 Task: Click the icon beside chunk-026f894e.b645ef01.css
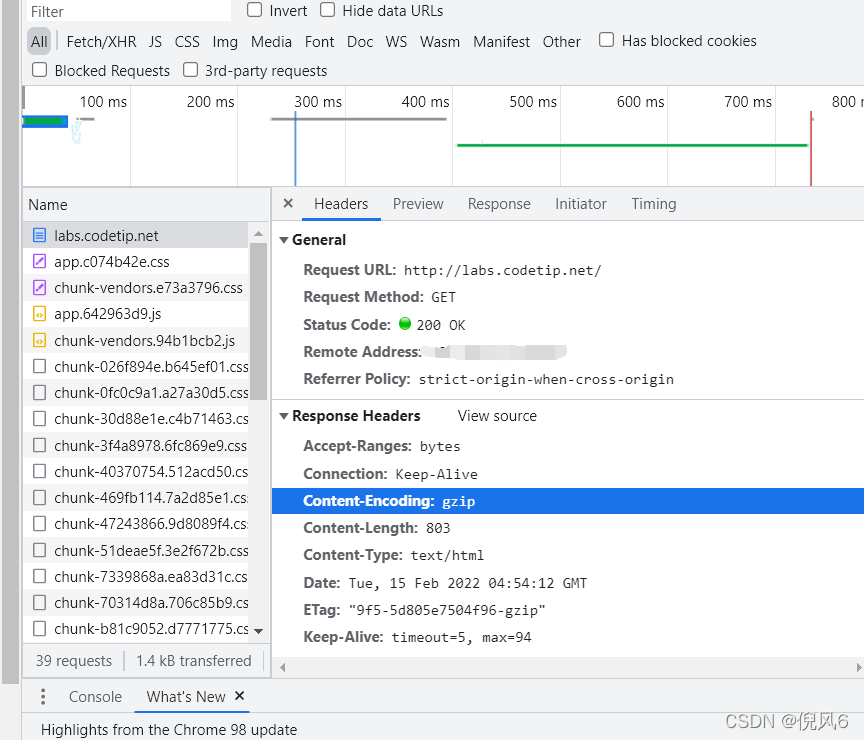click(39, 366)
